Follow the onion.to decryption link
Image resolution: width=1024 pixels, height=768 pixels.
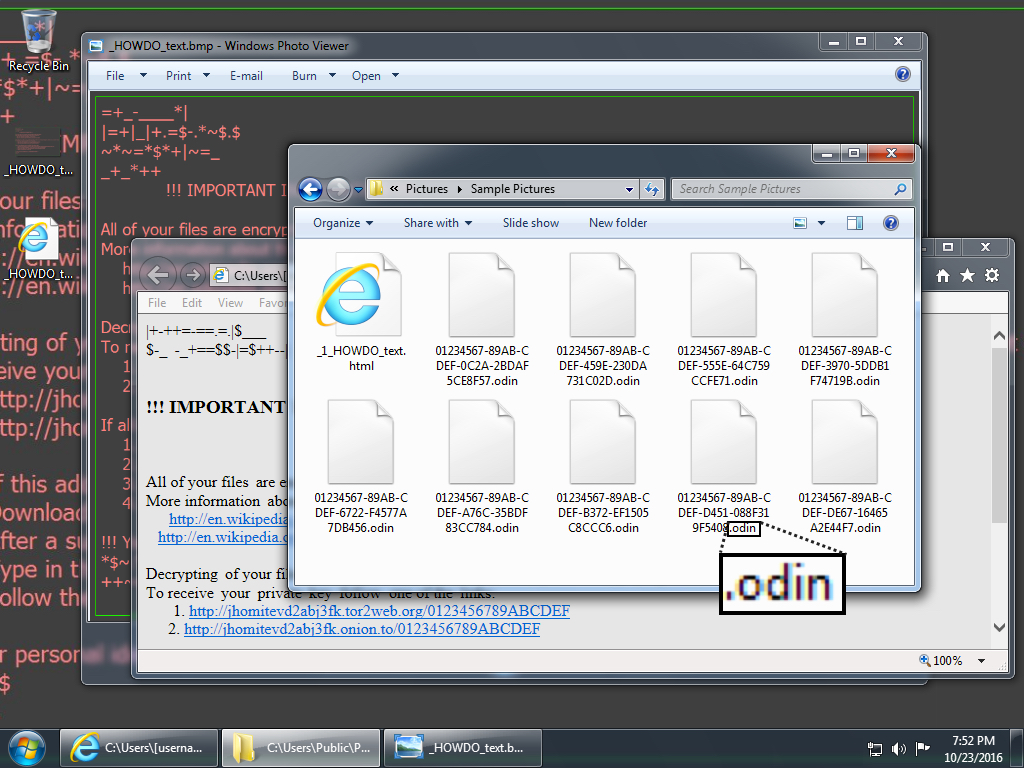click(x=362, y=629)
